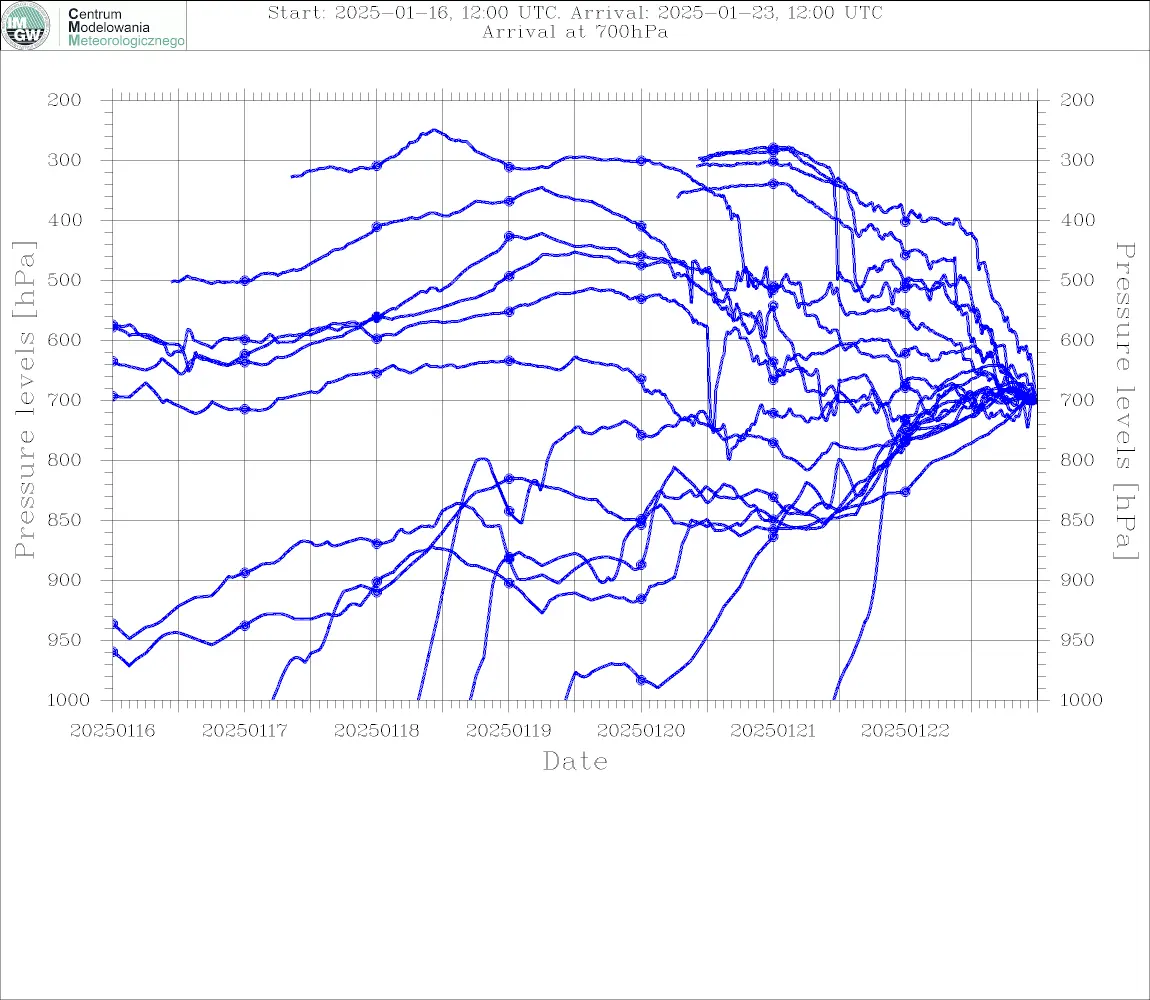Screen dimensions: 1150x1000
Task: Click the left axis 700 label
Action: tap(65, 401)
